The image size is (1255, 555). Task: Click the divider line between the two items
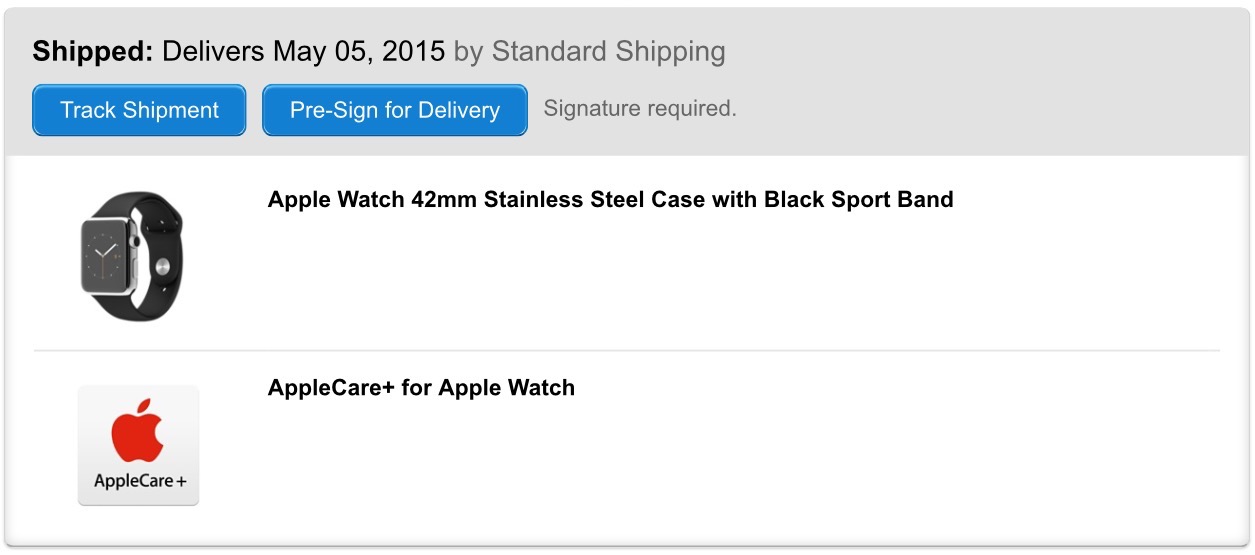[x=626, y=350]
